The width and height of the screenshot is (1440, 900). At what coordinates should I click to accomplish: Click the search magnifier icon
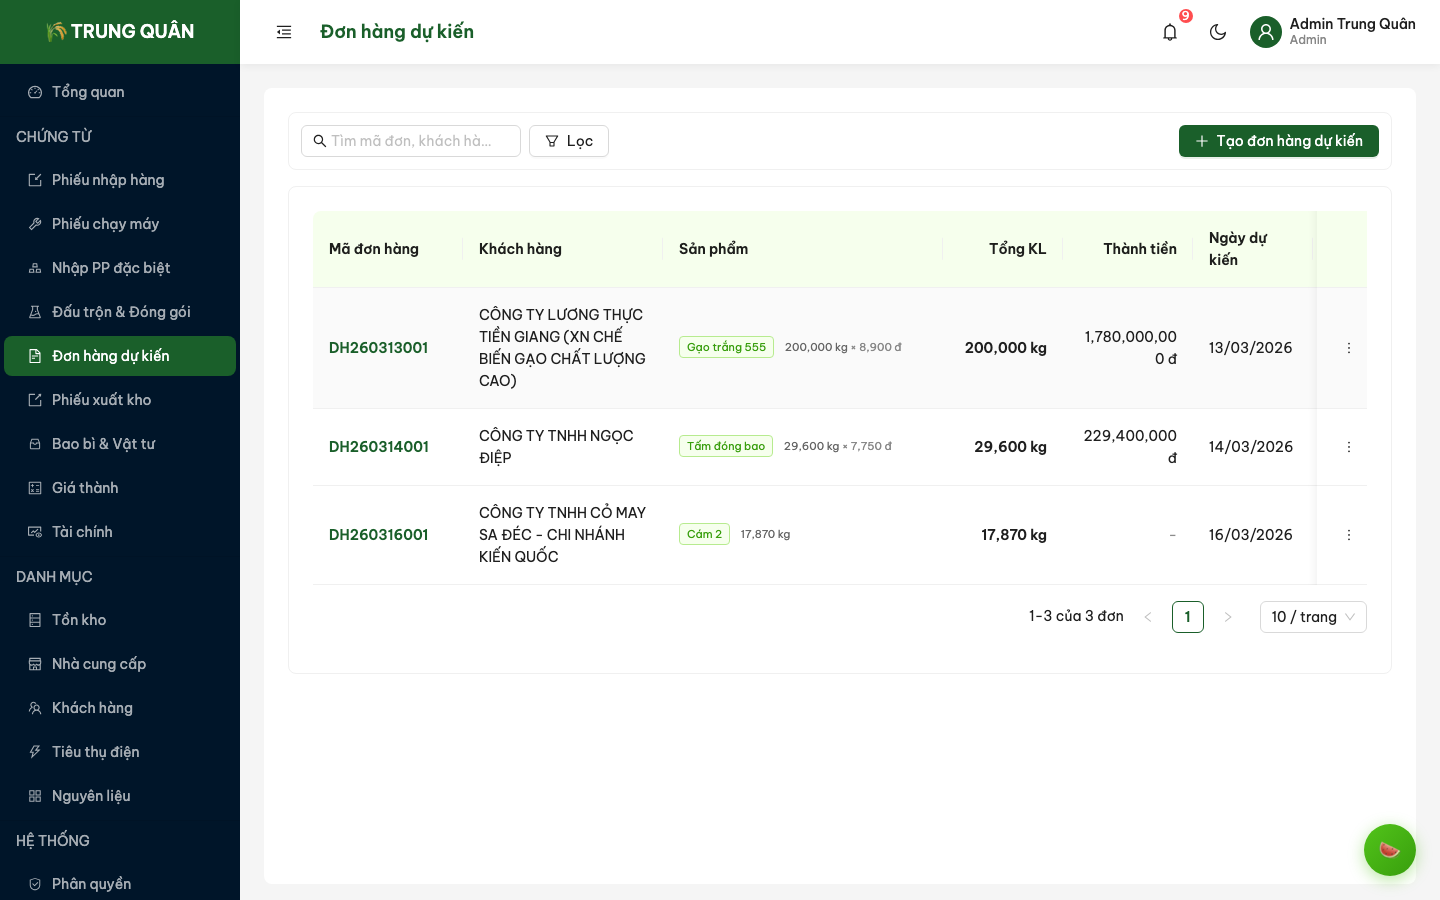320,141
